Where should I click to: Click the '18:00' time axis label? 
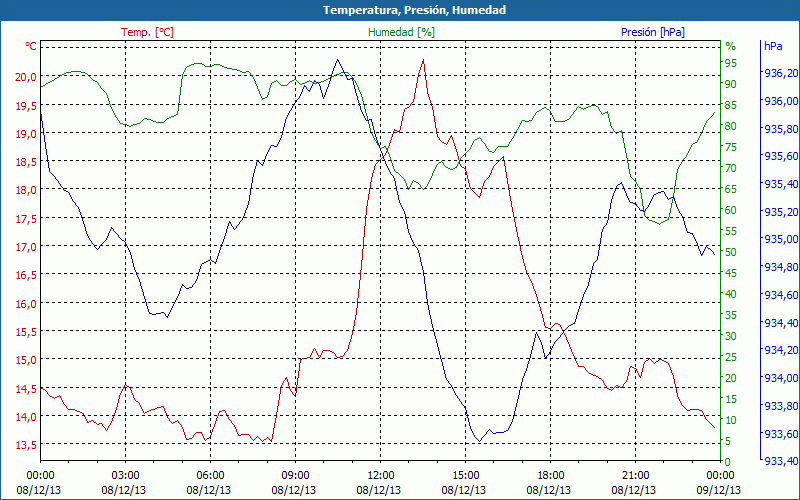(551, 476)
